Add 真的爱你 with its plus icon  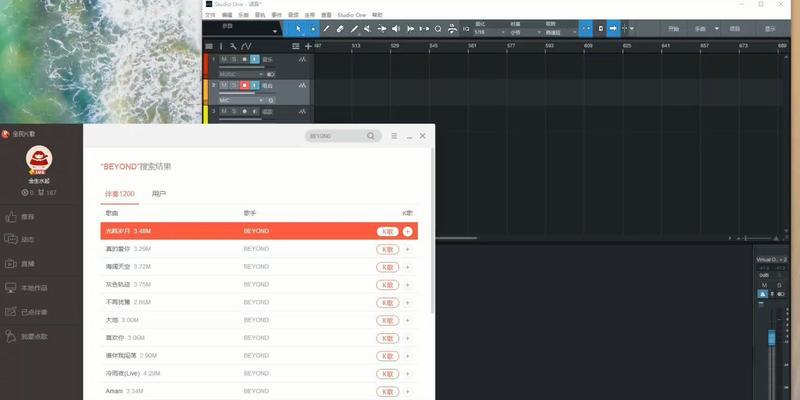click(407, 249)
